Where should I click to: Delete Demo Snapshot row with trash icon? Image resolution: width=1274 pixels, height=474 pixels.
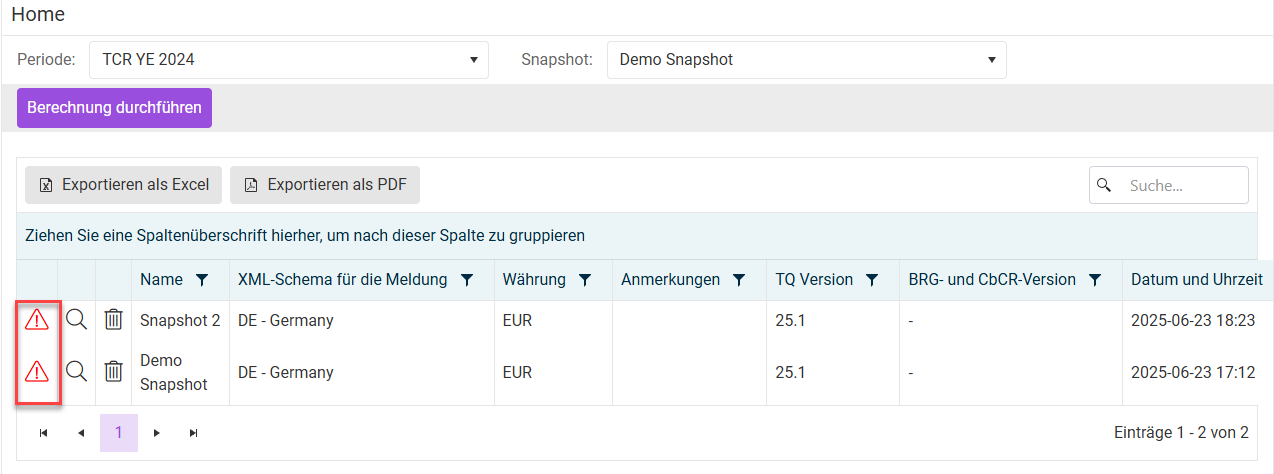114,372
